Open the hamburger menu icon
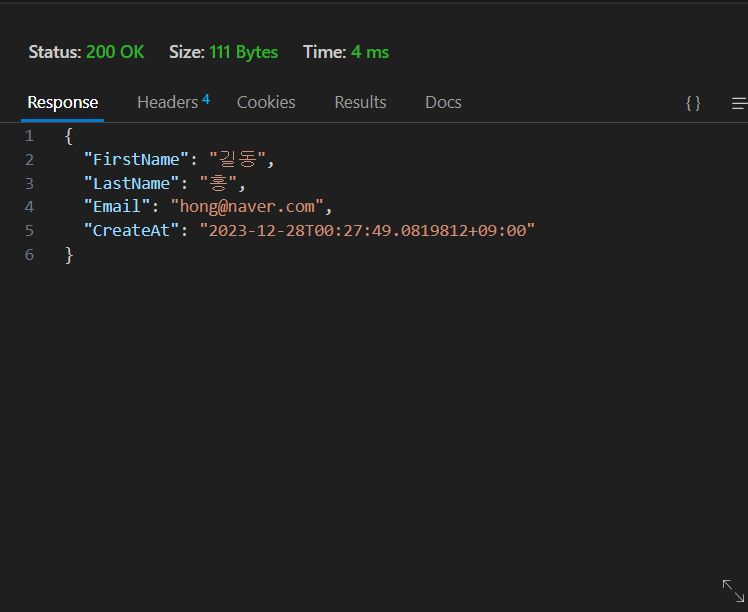The height and width of the screenshot is (612, 748). [739, 103]
